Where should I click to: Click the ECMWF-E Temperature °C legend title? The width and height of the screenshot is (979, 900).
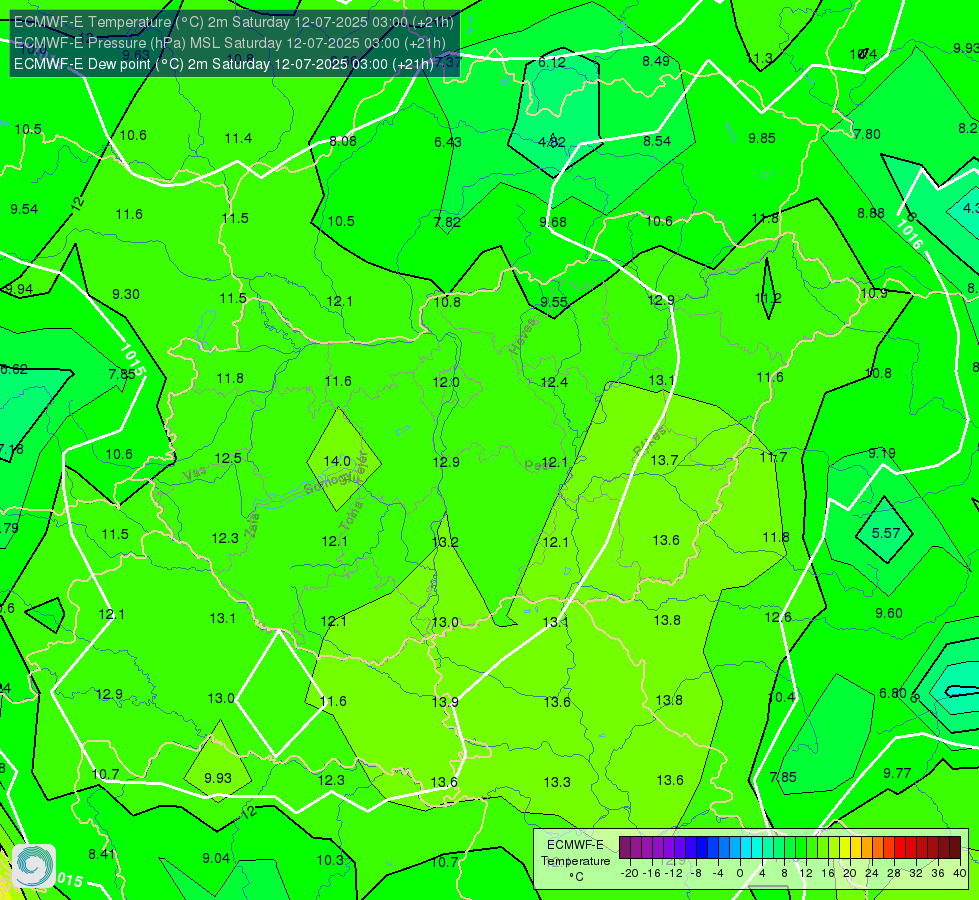tap(575, 861)
